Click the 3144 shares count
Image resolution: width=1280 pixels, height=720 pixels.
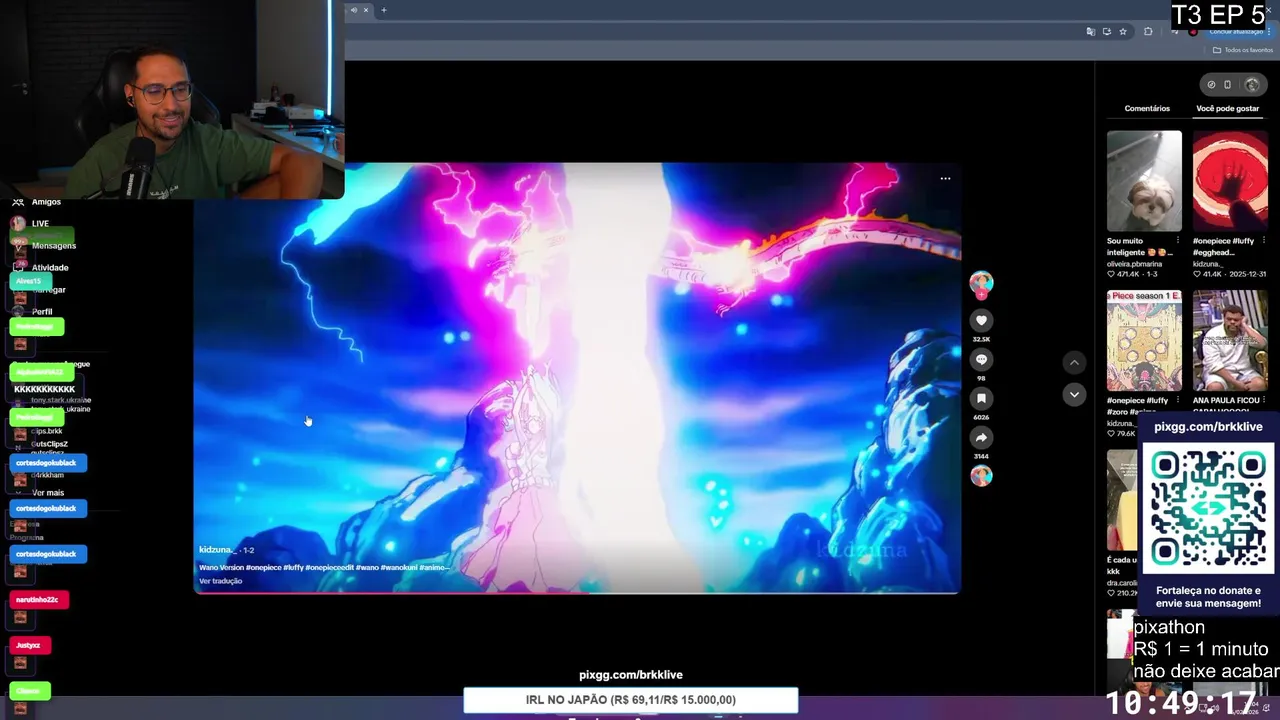pyautogui.click(x=981, y=456)
